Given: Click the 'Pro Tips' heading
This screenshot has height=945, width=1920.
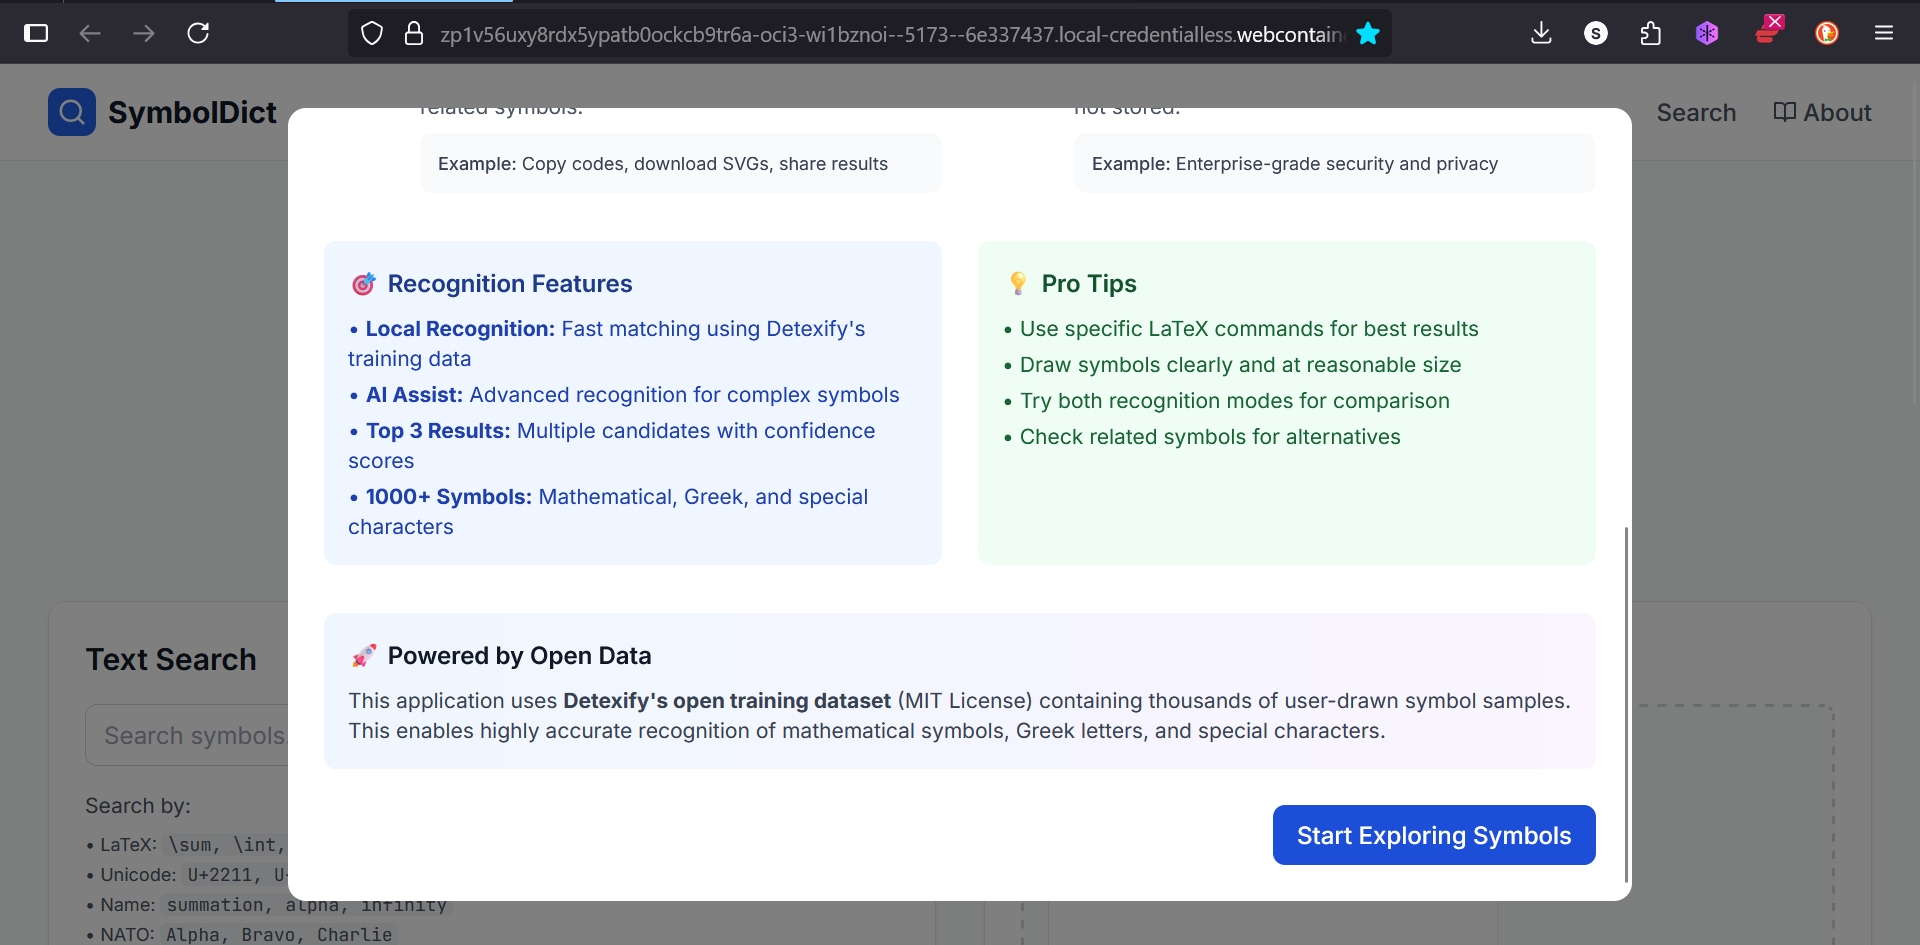Looking at the screenshot, I should point(1089,284).
